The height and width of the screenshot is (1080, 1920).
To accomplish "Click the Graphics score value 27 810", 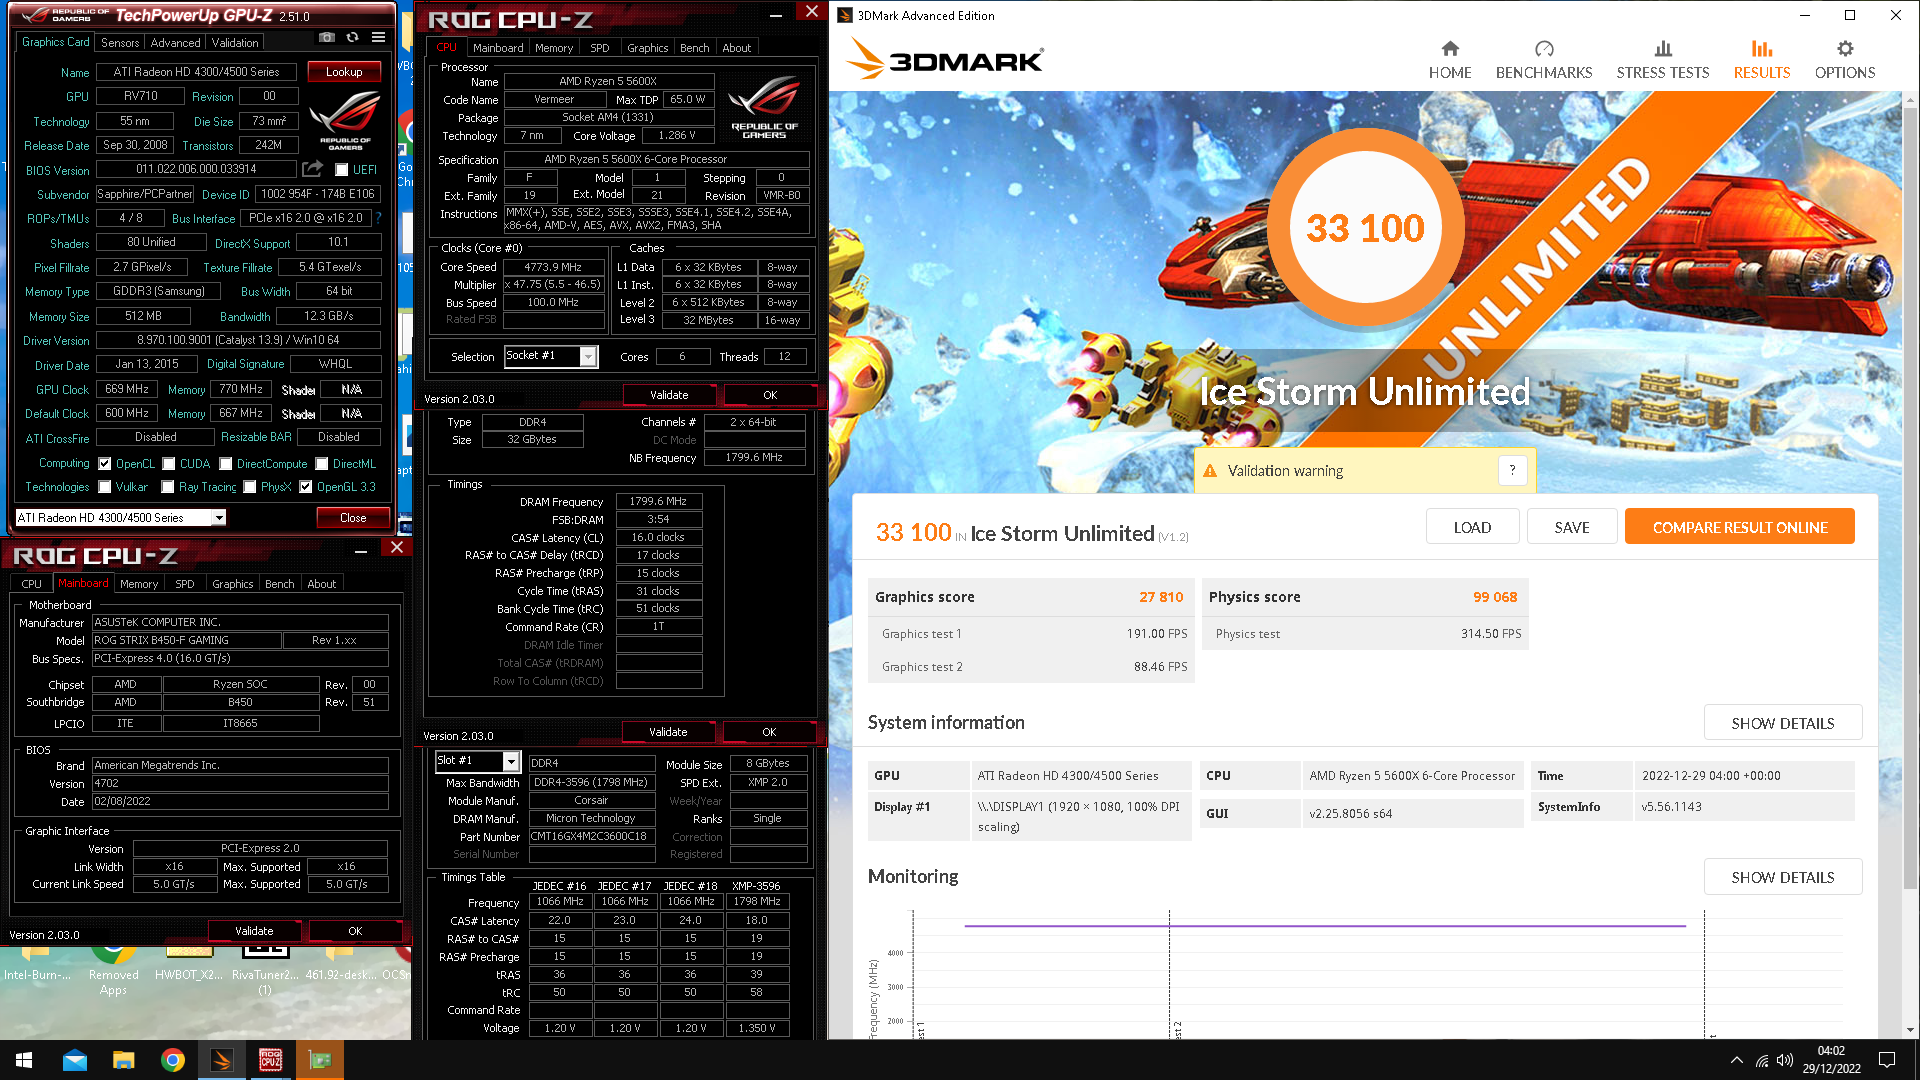I will coord(1161,597).
